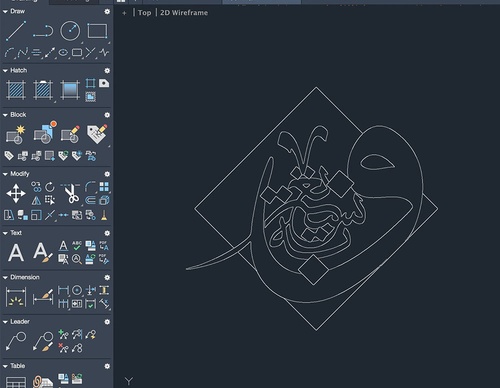Collapse the Block section

tap(5, 115)
